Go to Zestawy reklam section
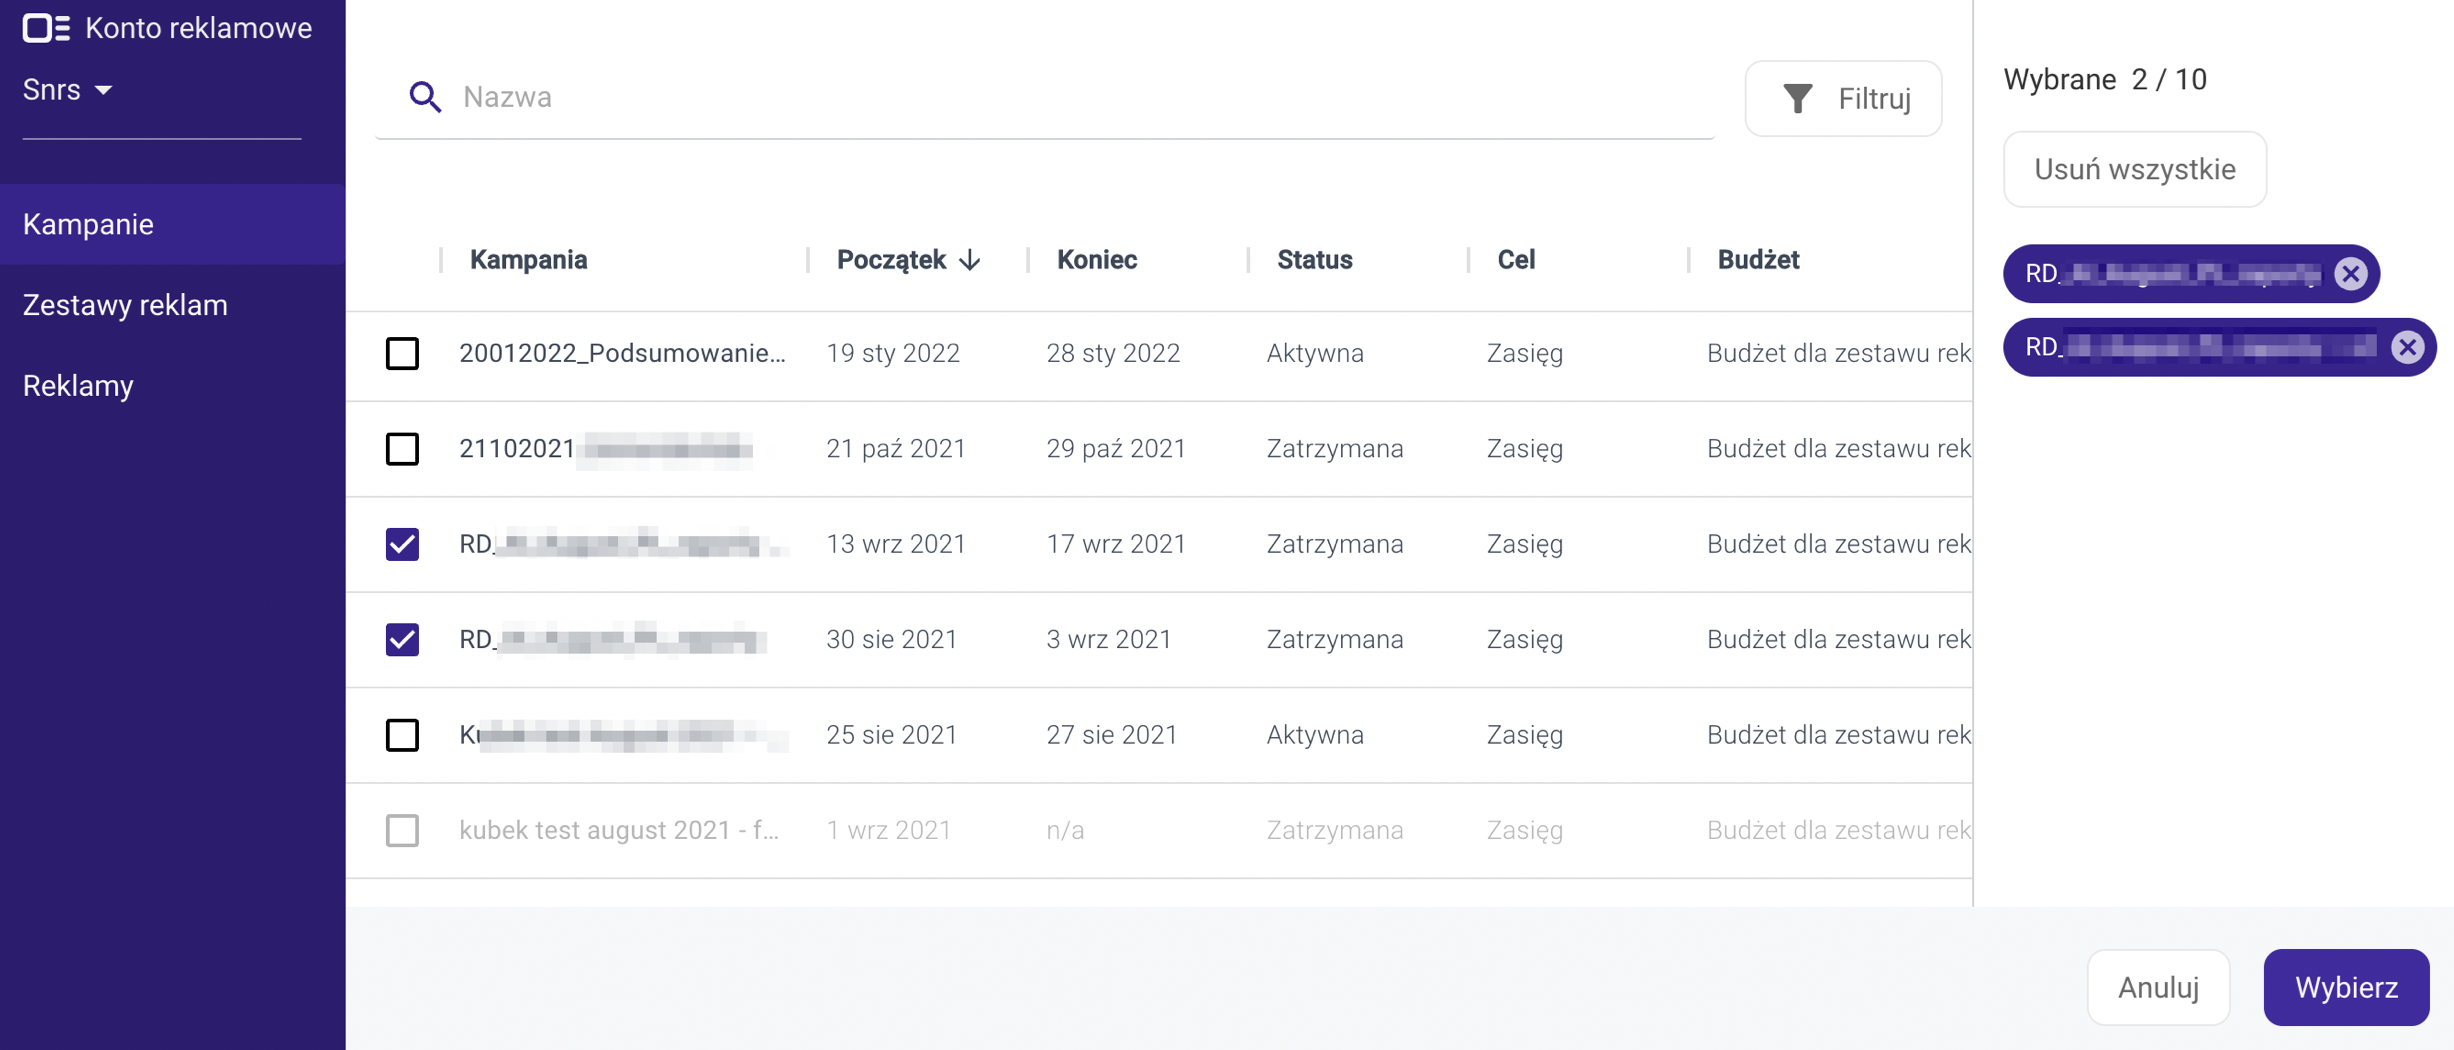 tap(125, 305)
